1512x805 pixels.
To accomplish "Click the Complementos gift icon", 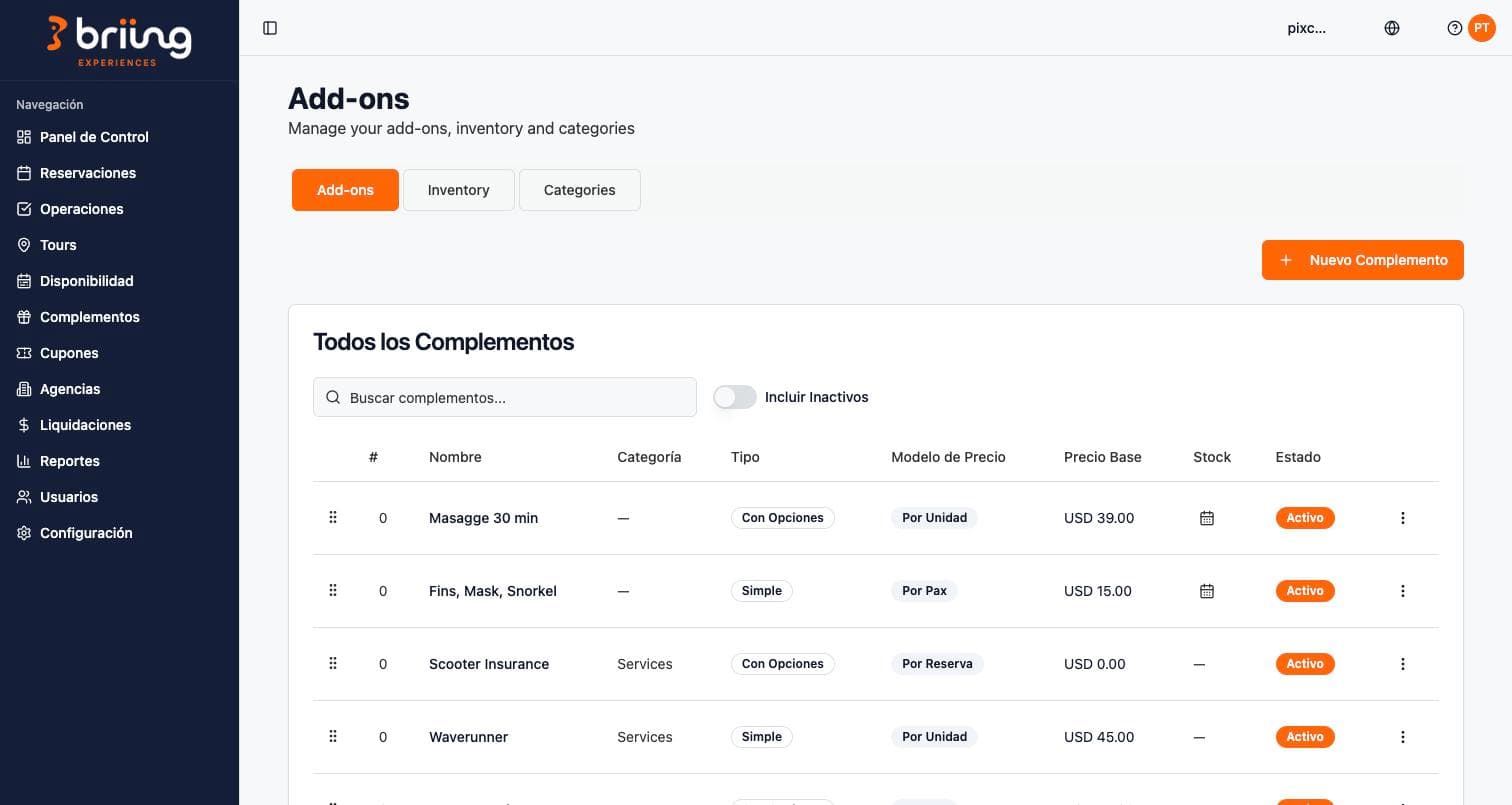I will (x=24, y=317).
